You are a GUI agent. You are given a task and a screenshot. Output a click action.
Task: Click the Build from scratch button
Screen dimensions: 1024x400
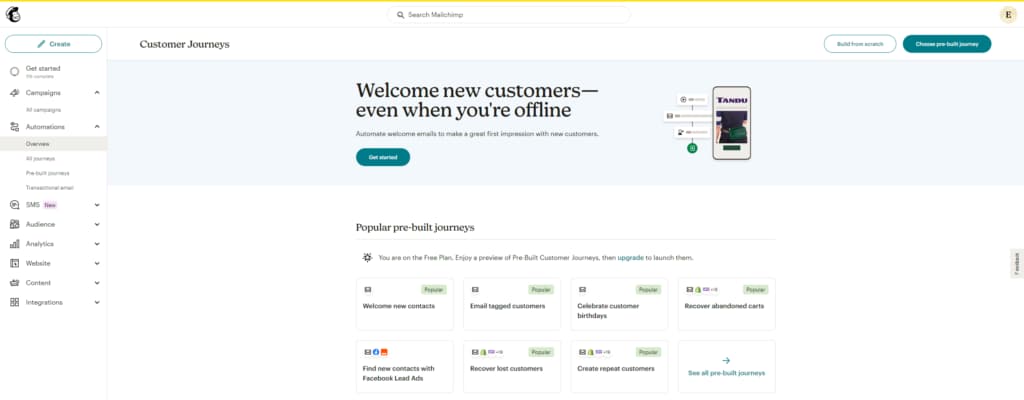pos(859,44)
